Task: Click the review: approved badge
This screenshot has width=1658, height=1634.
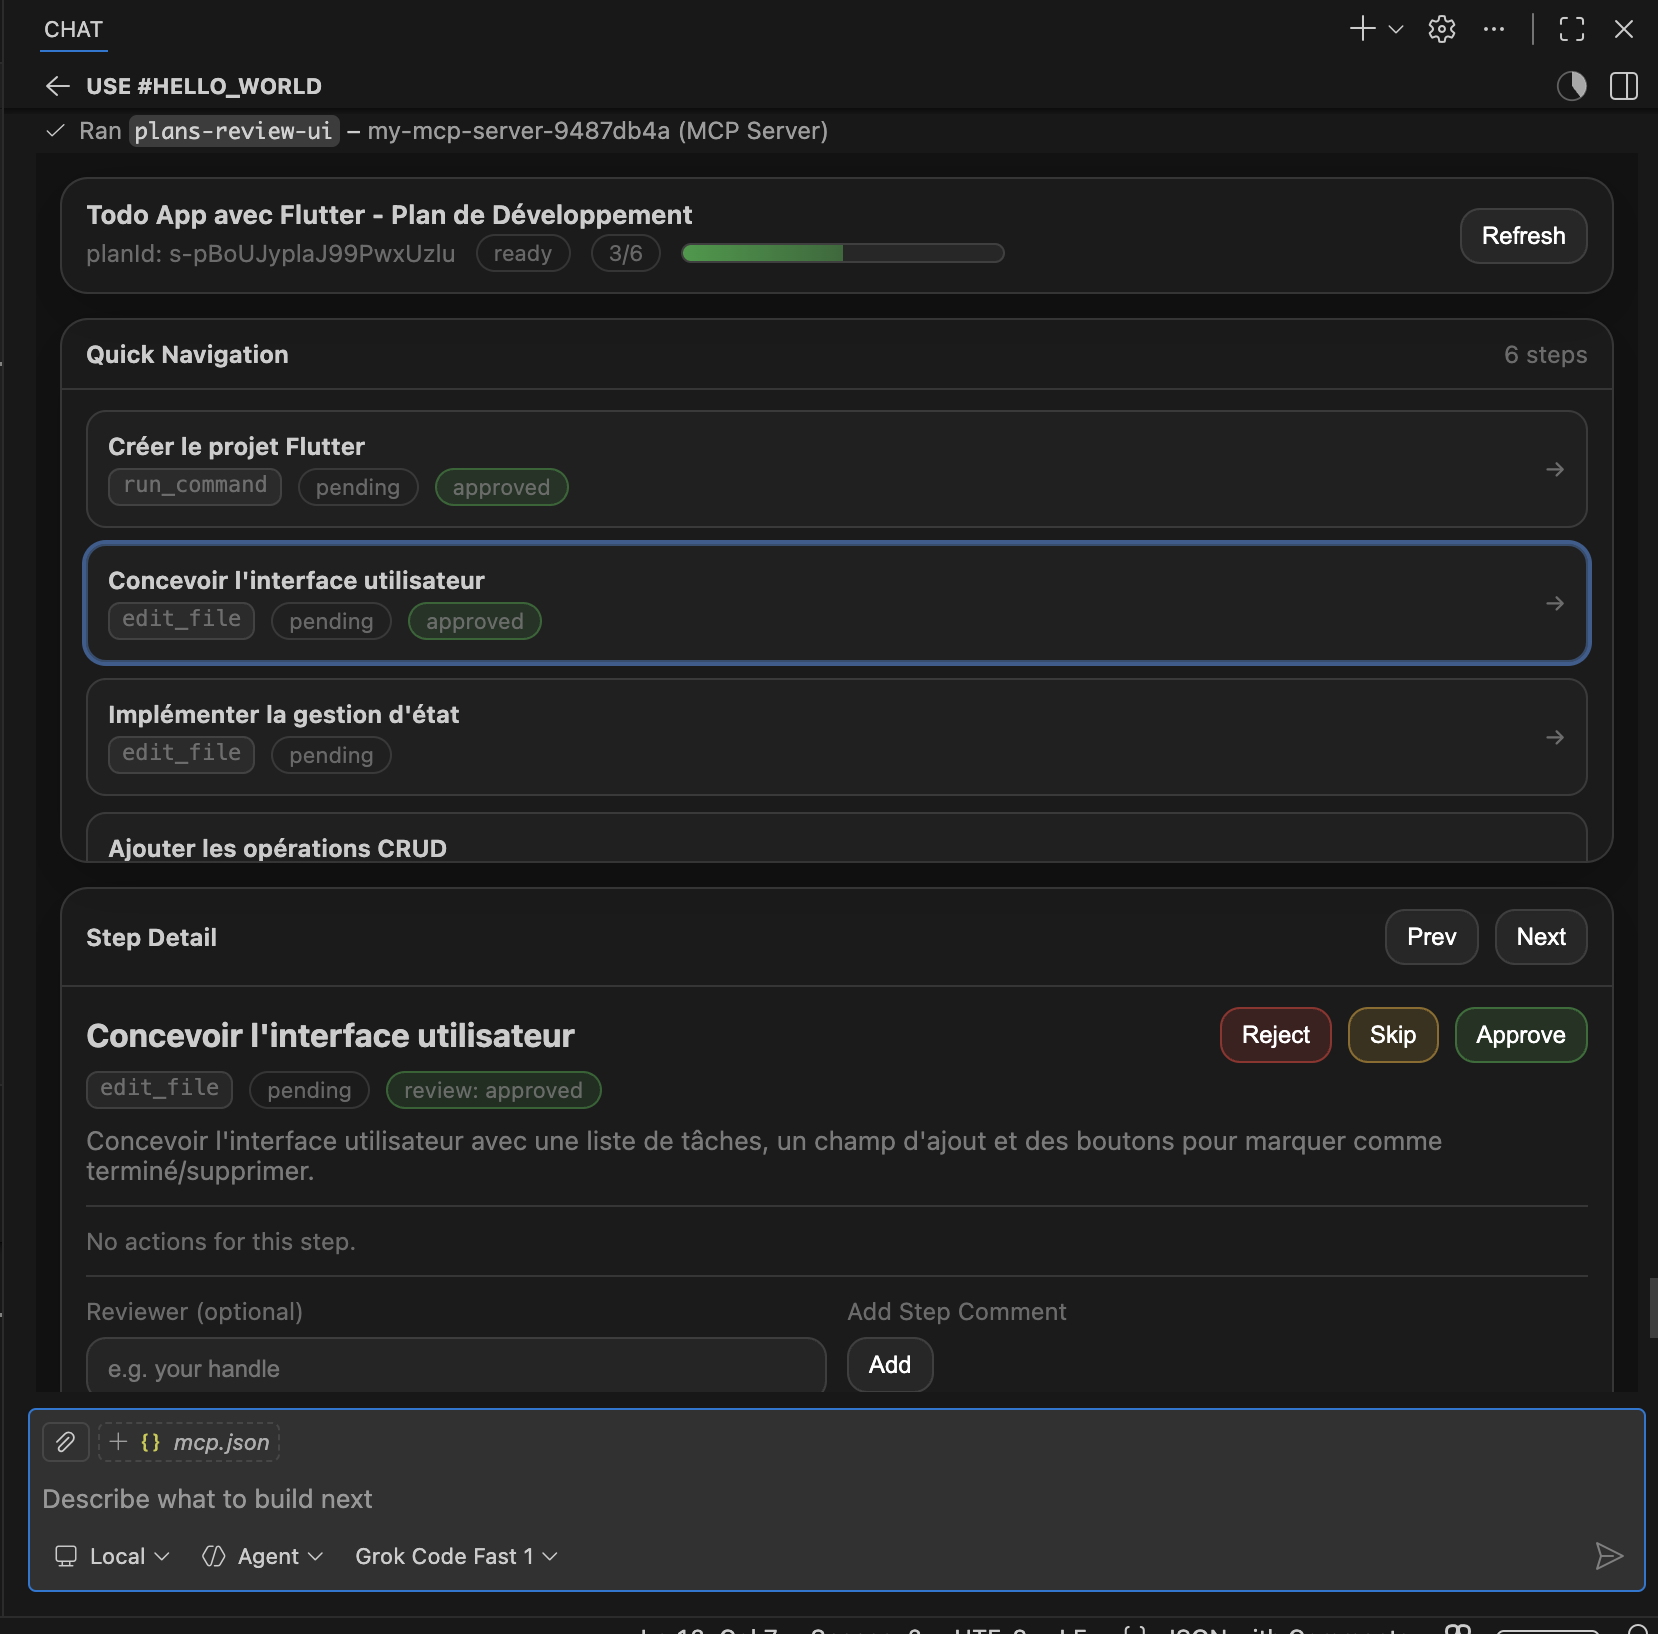Action: pyautogui.click(x=493, y=1090)
